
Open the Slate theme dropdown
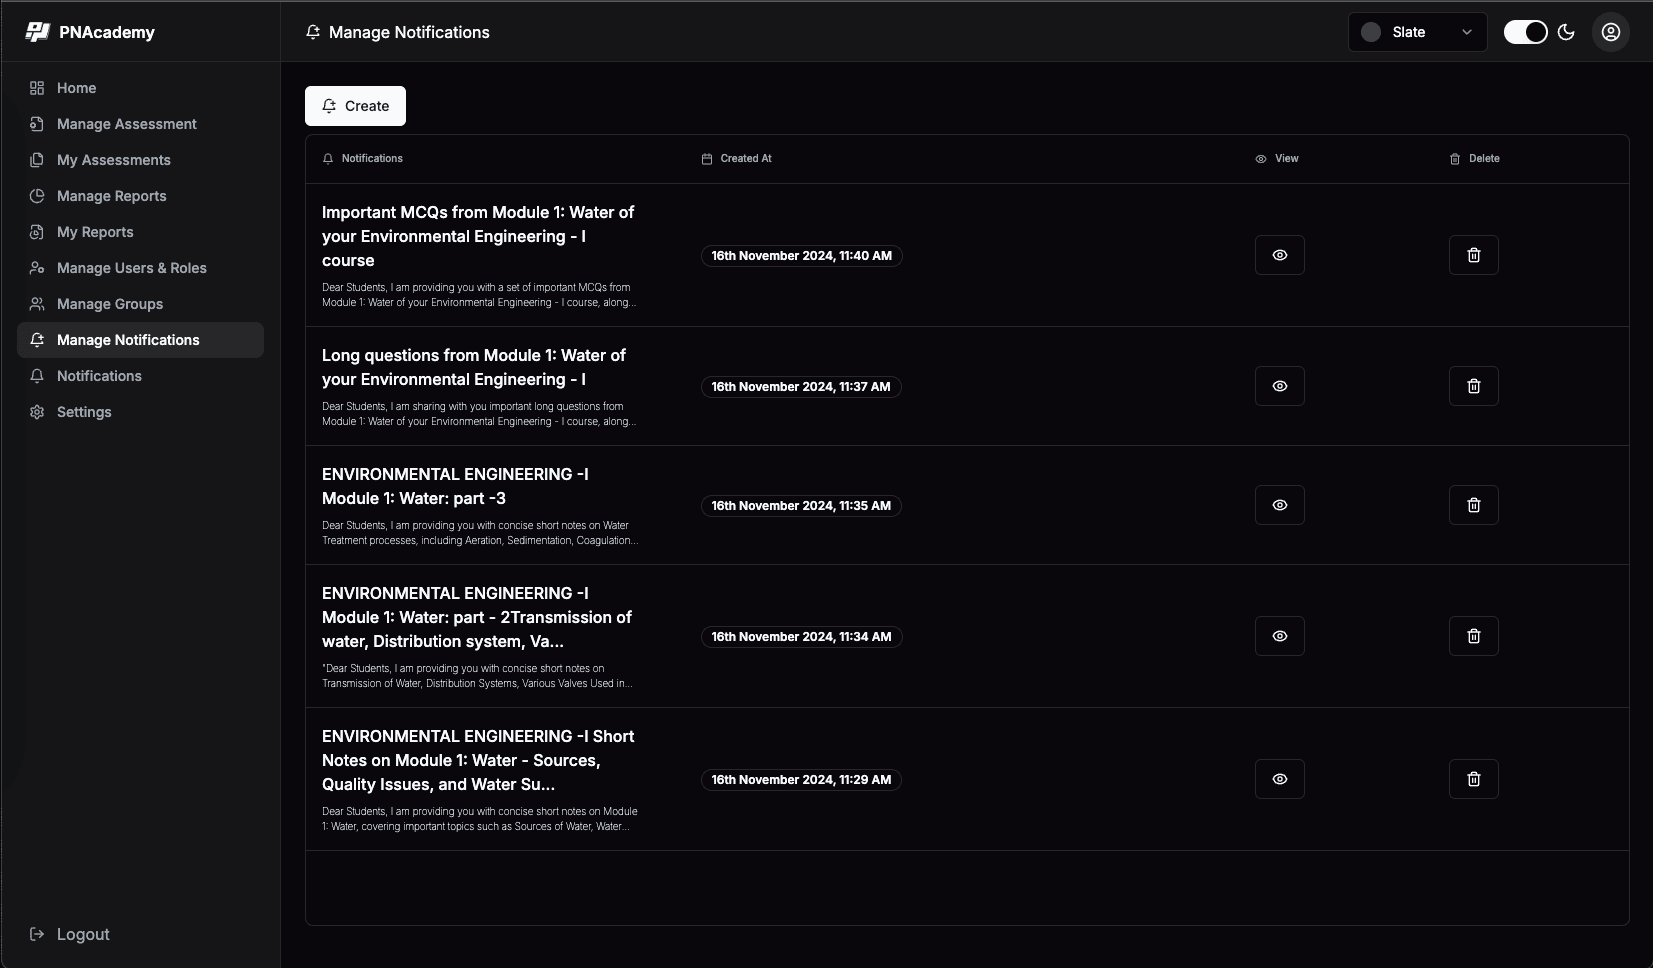1417,32
